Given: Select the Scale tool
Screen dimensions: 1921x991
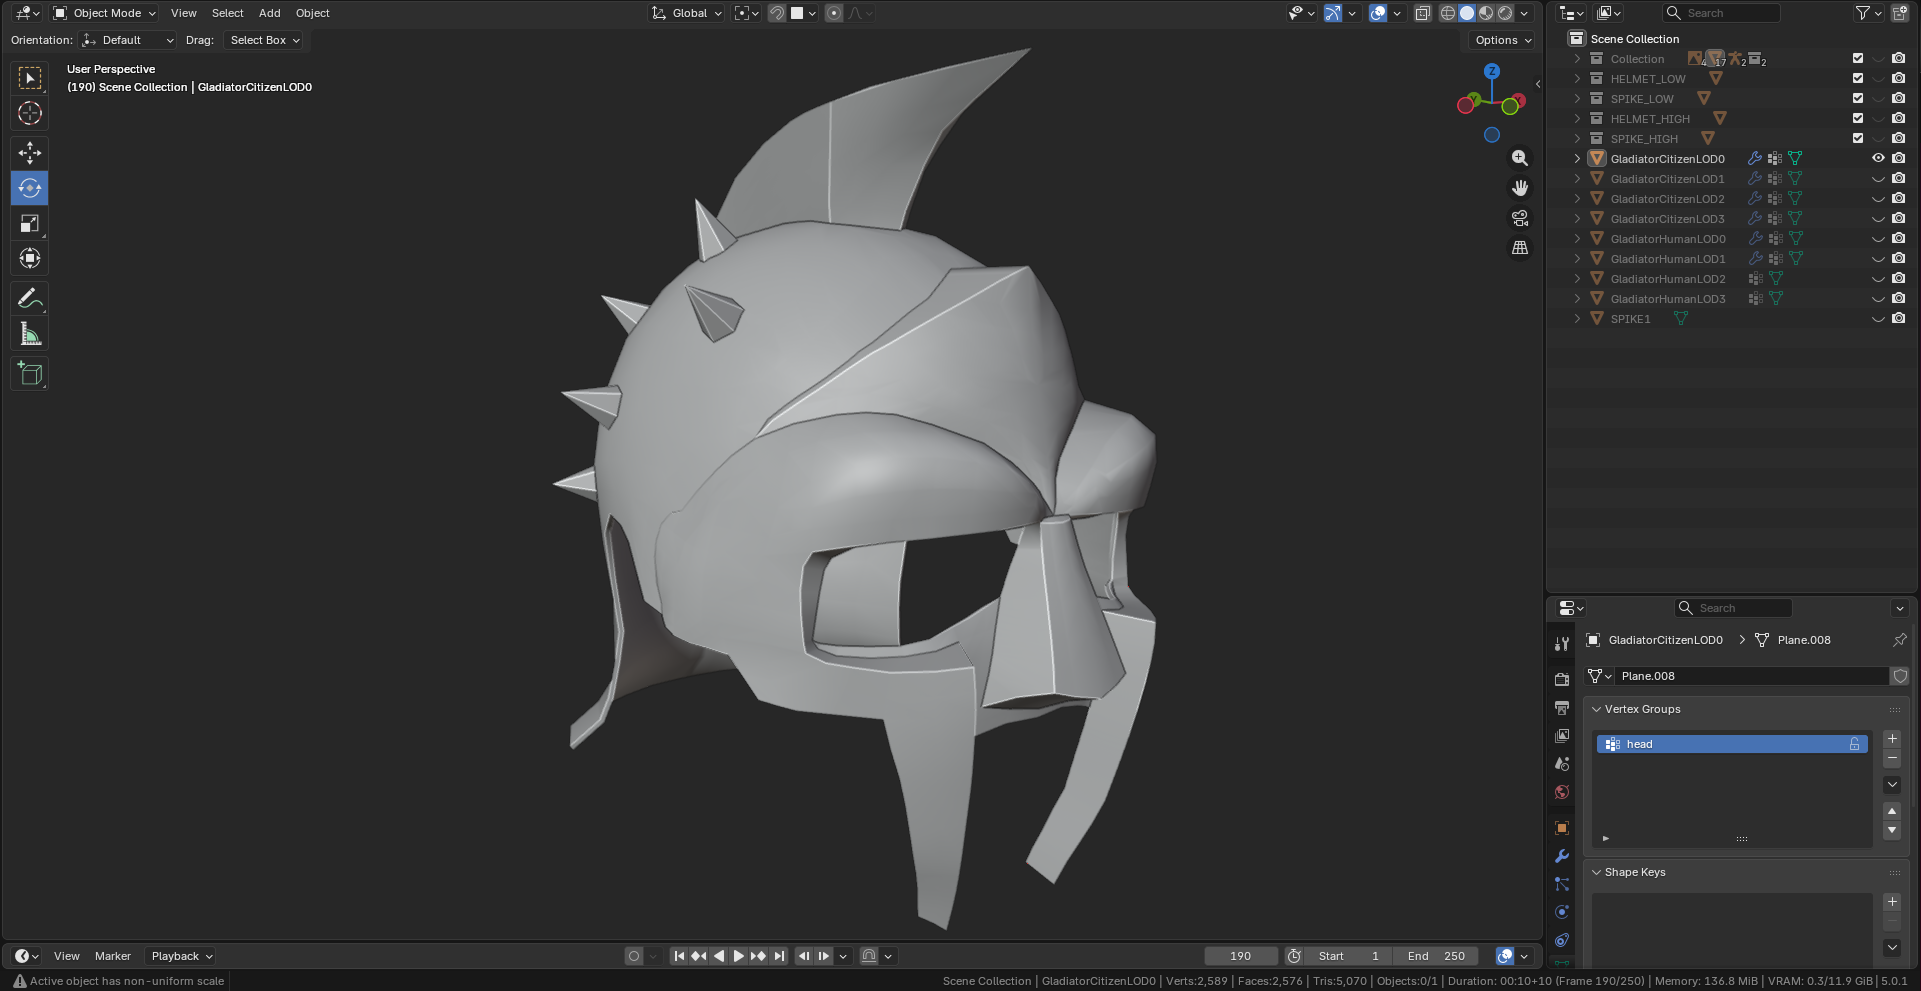Looking at the screenshot, I should [x=30, y=223].
